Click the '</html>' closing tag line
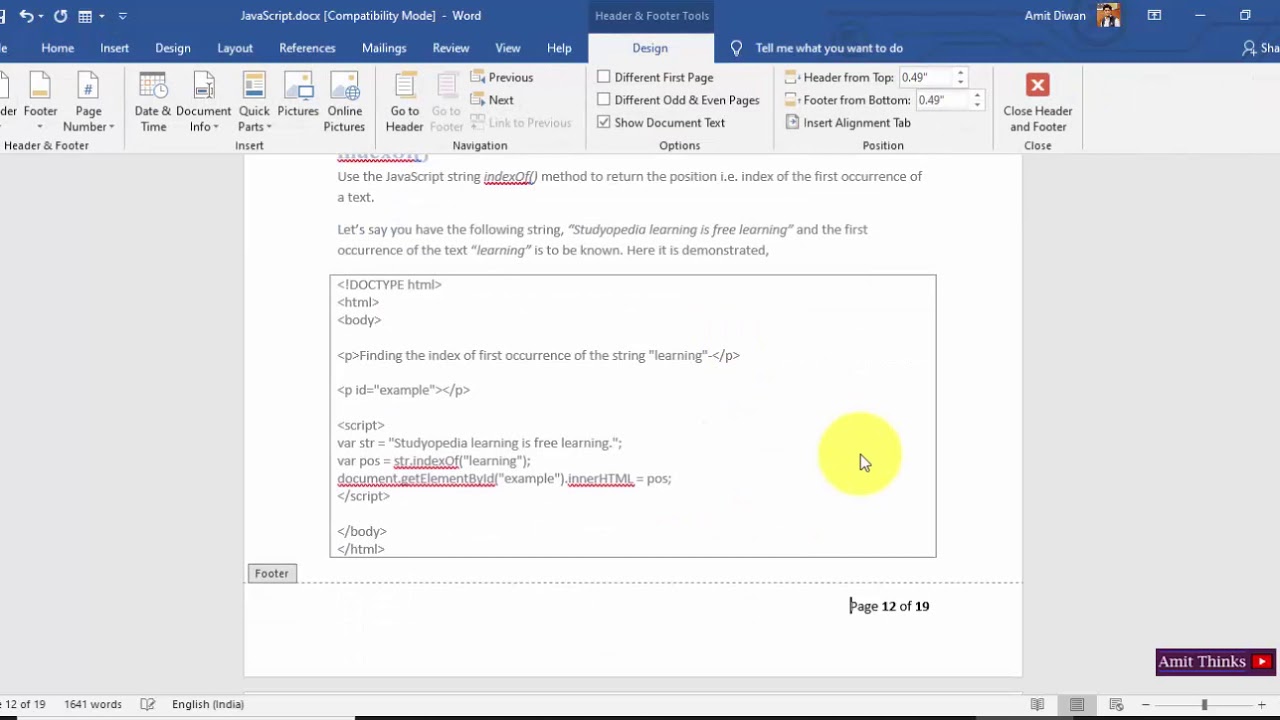 click(361, 549)
